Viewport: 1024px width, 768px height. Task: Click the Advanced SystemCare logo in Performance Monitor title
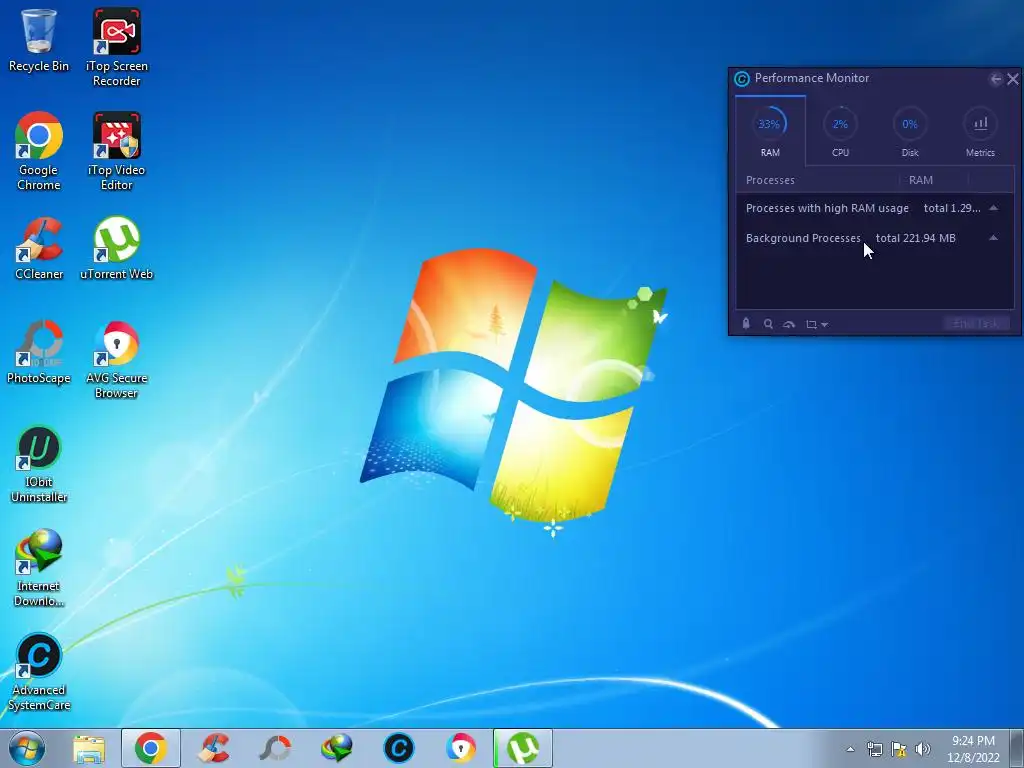pos(742,79)
